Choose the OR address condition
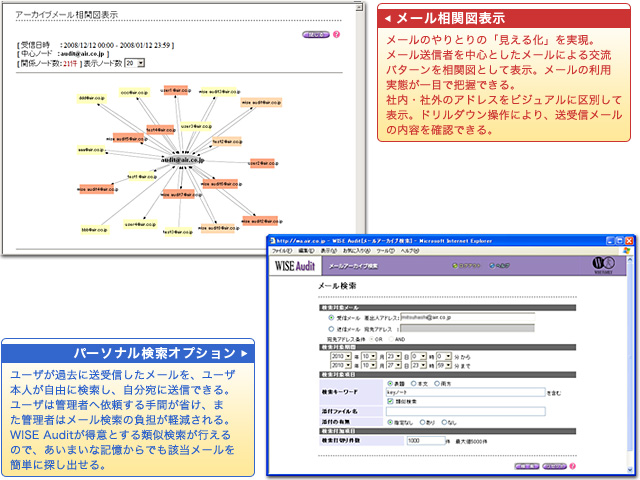Screen dimensions: 640x480 point(371,339)
